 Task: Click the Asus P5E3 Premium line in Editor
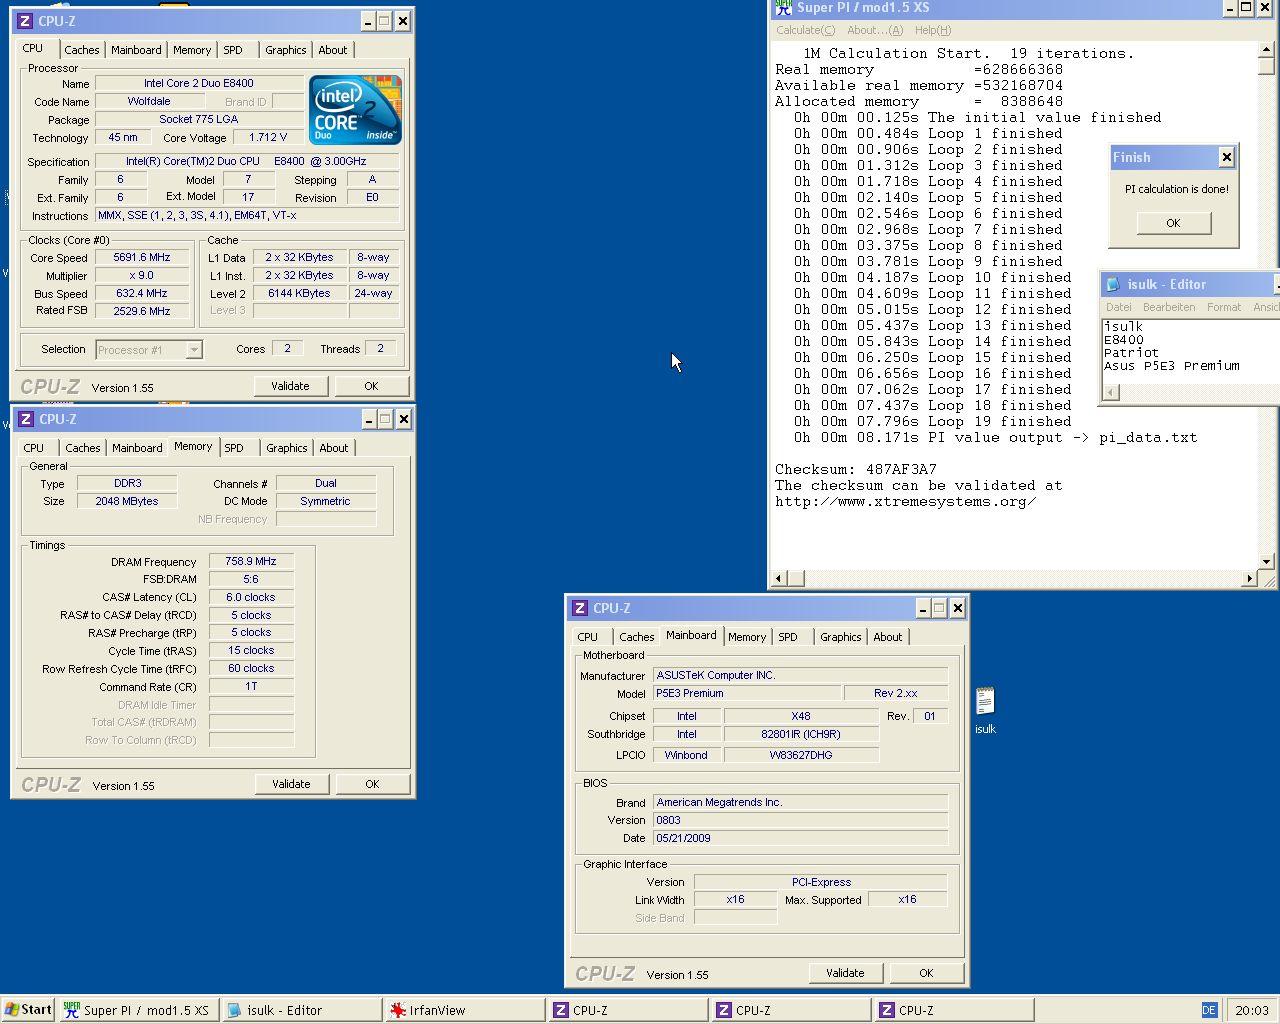point(1171,366)
